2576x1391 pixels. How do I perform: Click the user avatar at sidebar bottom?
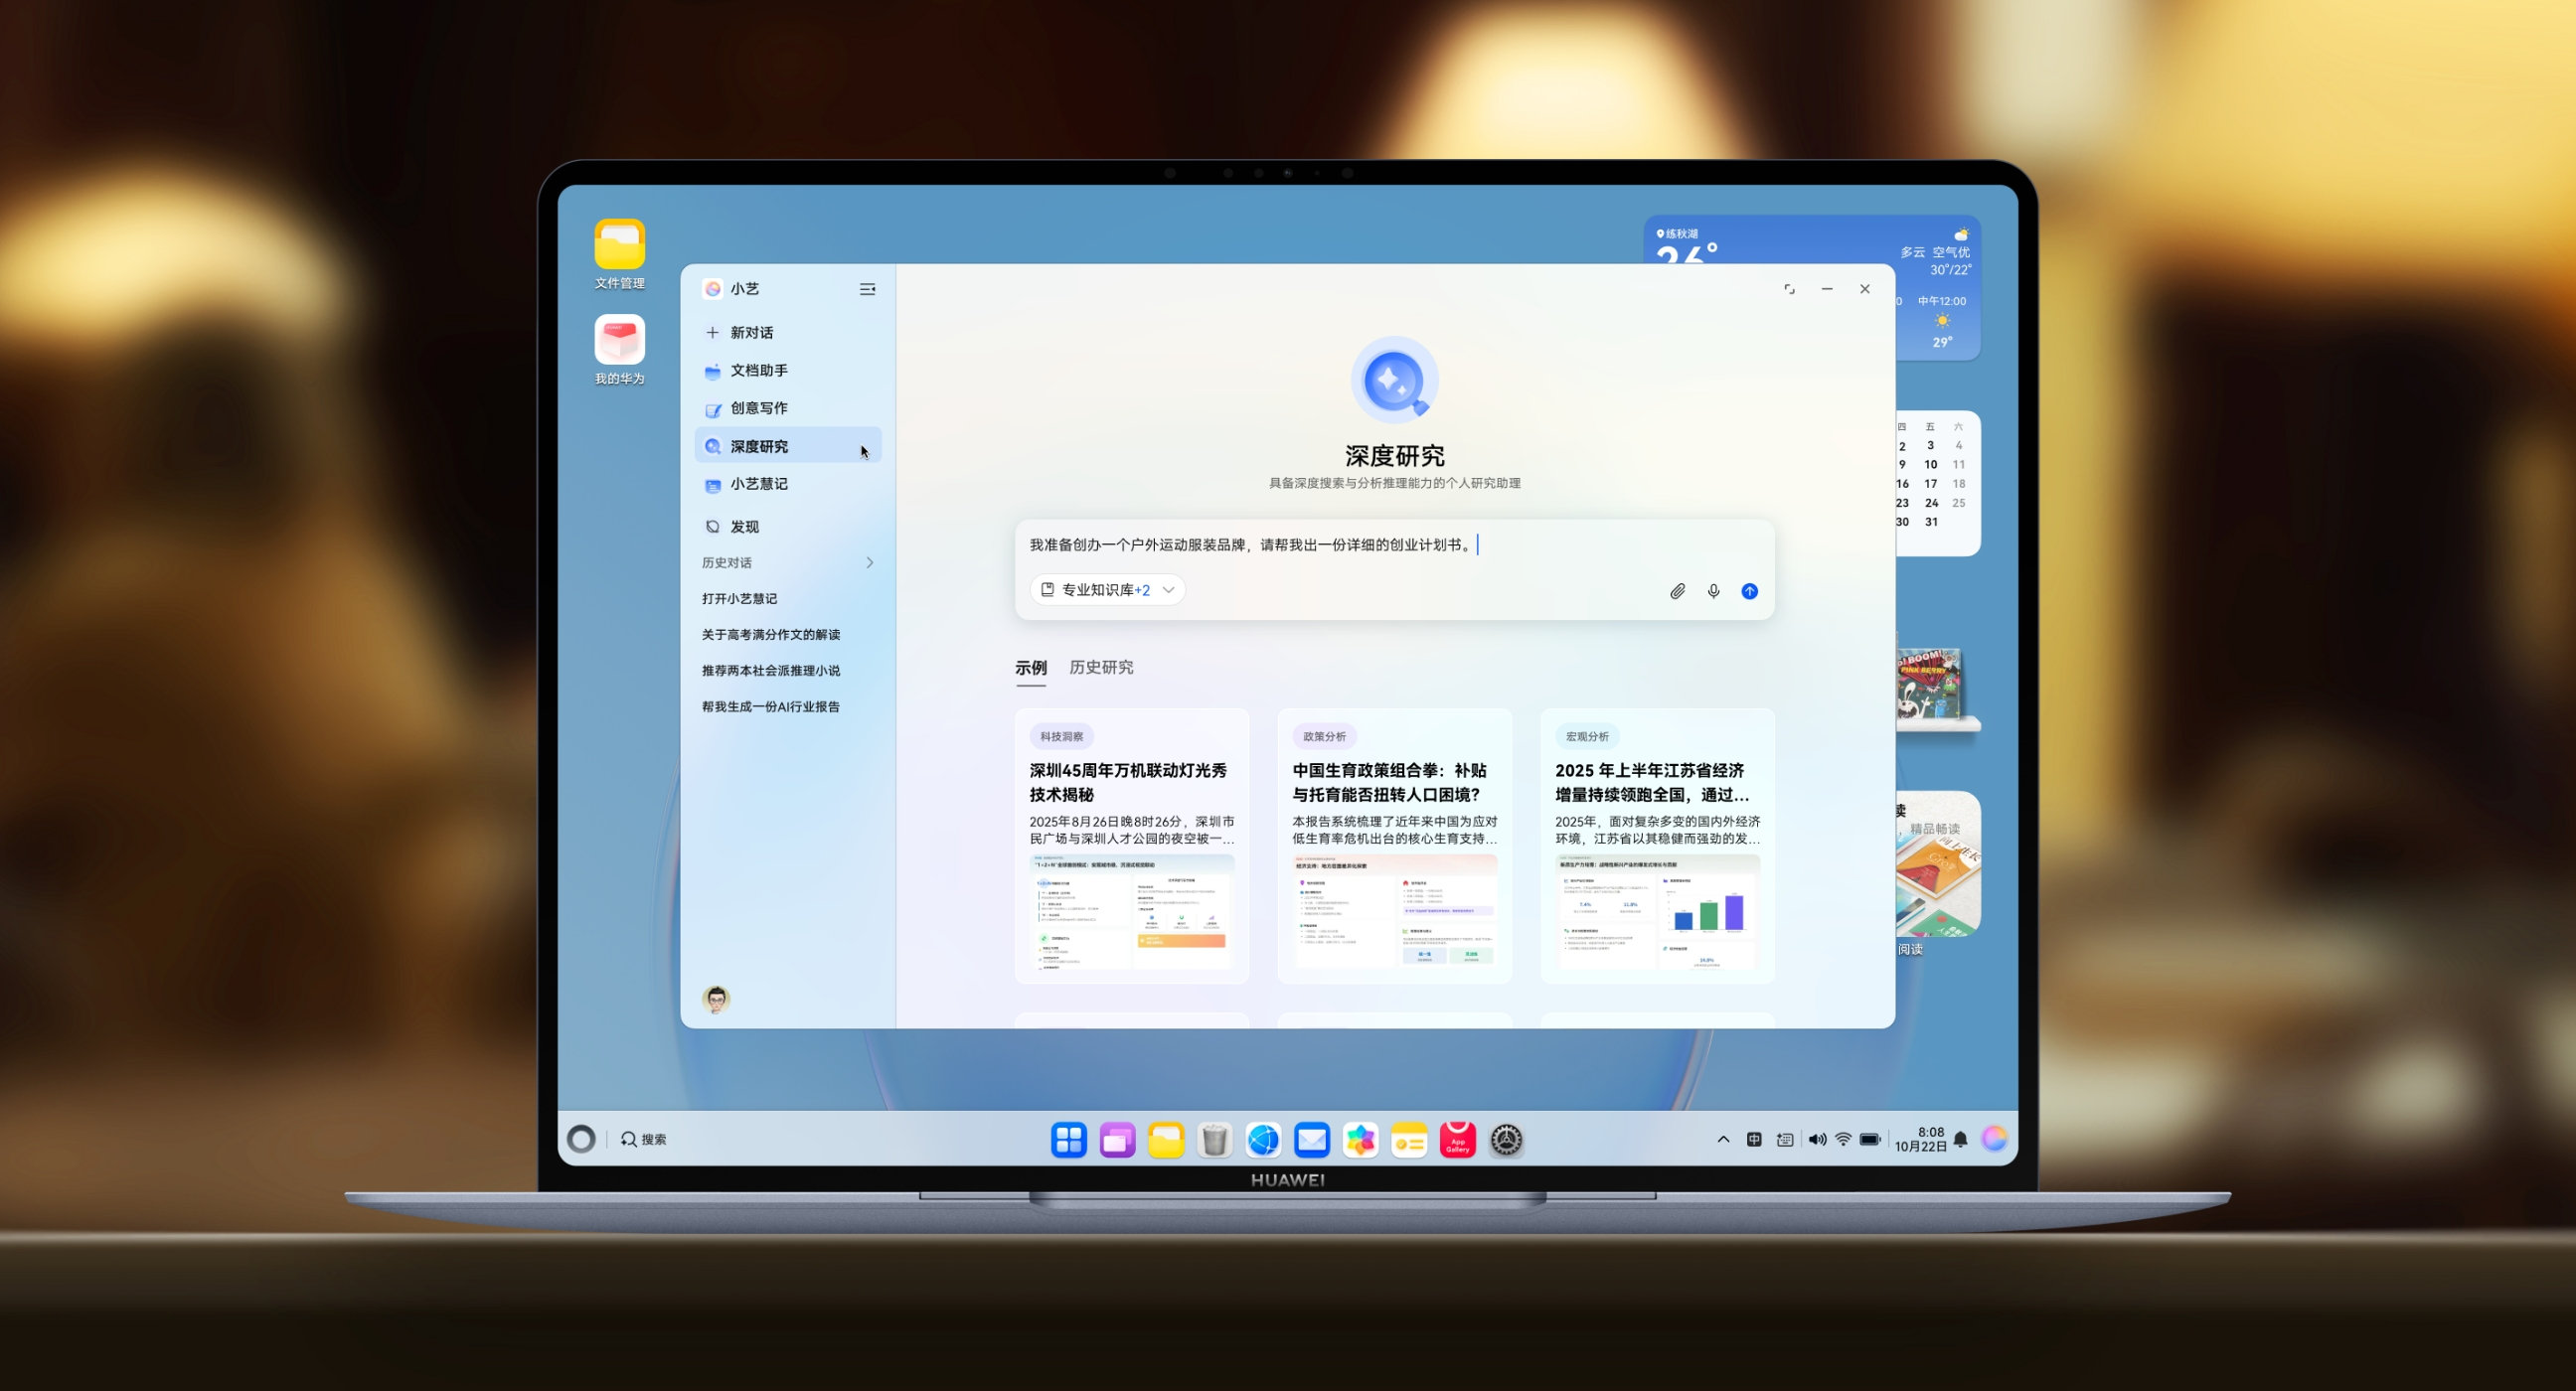click(716, 998)
